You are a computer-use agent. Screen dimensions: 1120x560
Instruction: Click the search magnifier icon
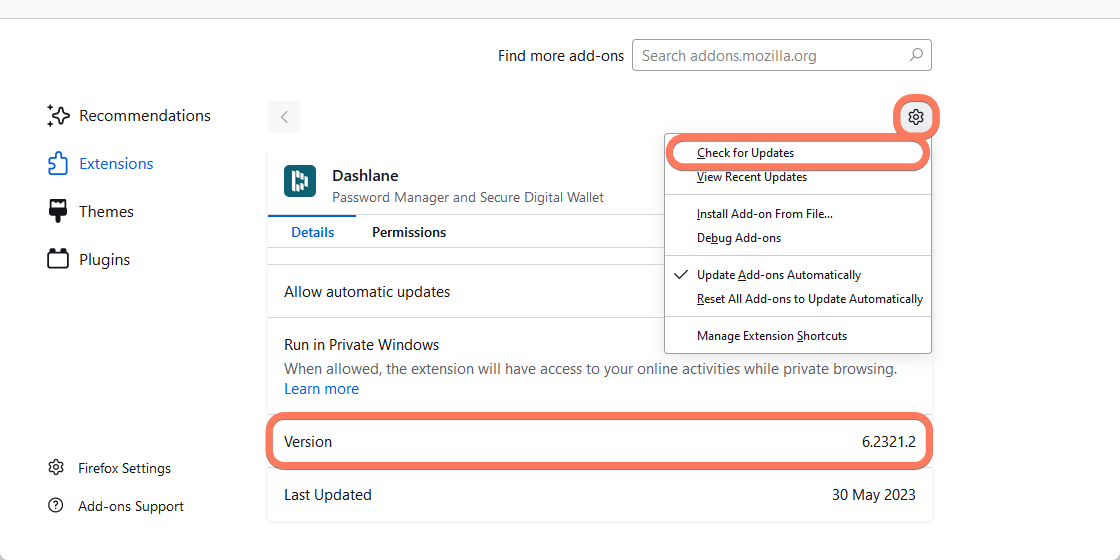click(916, 55)
